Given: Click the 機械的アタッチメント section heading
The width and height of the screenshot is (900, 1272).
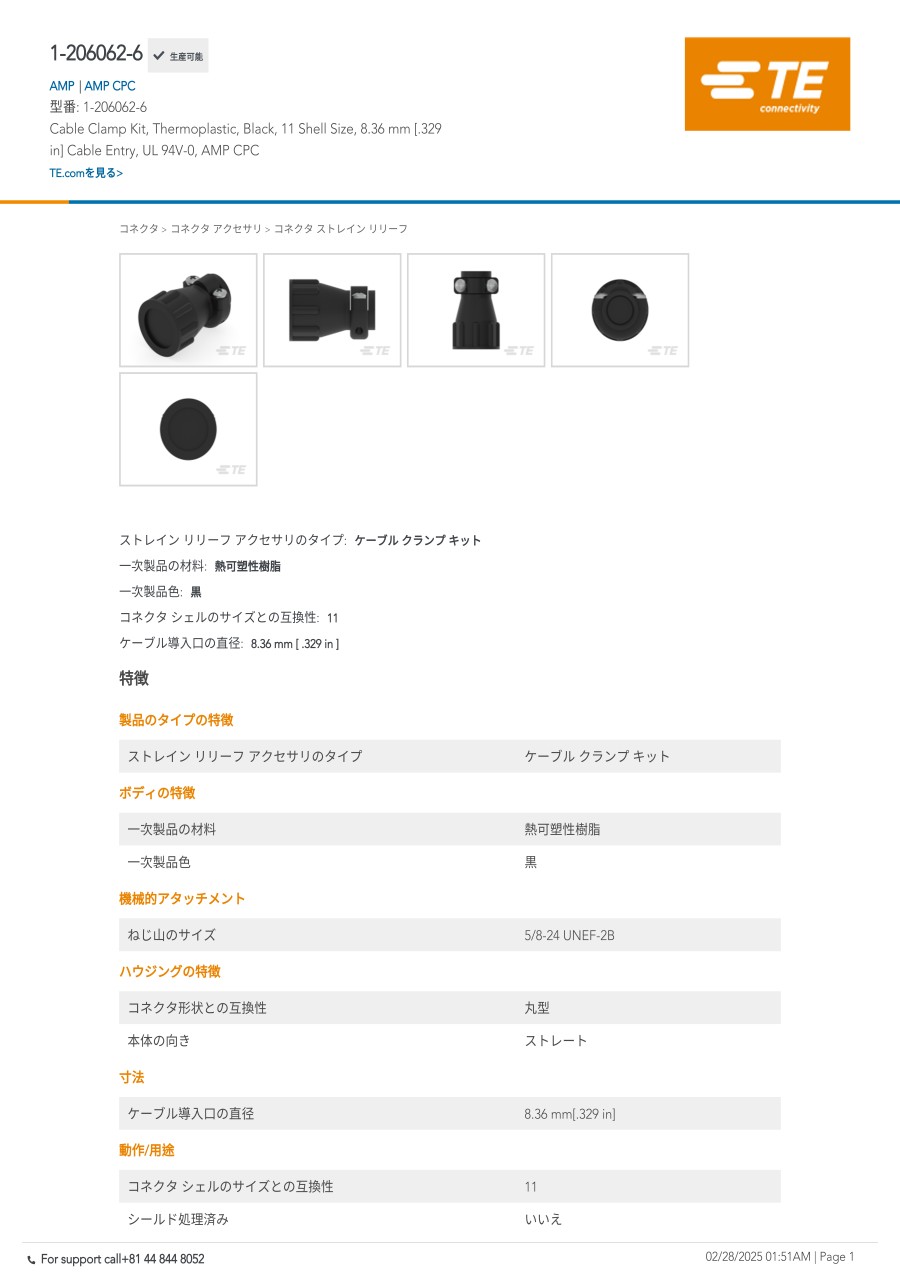Looking at the screenshot, I should pyautogui.click(x=182, y=899).
